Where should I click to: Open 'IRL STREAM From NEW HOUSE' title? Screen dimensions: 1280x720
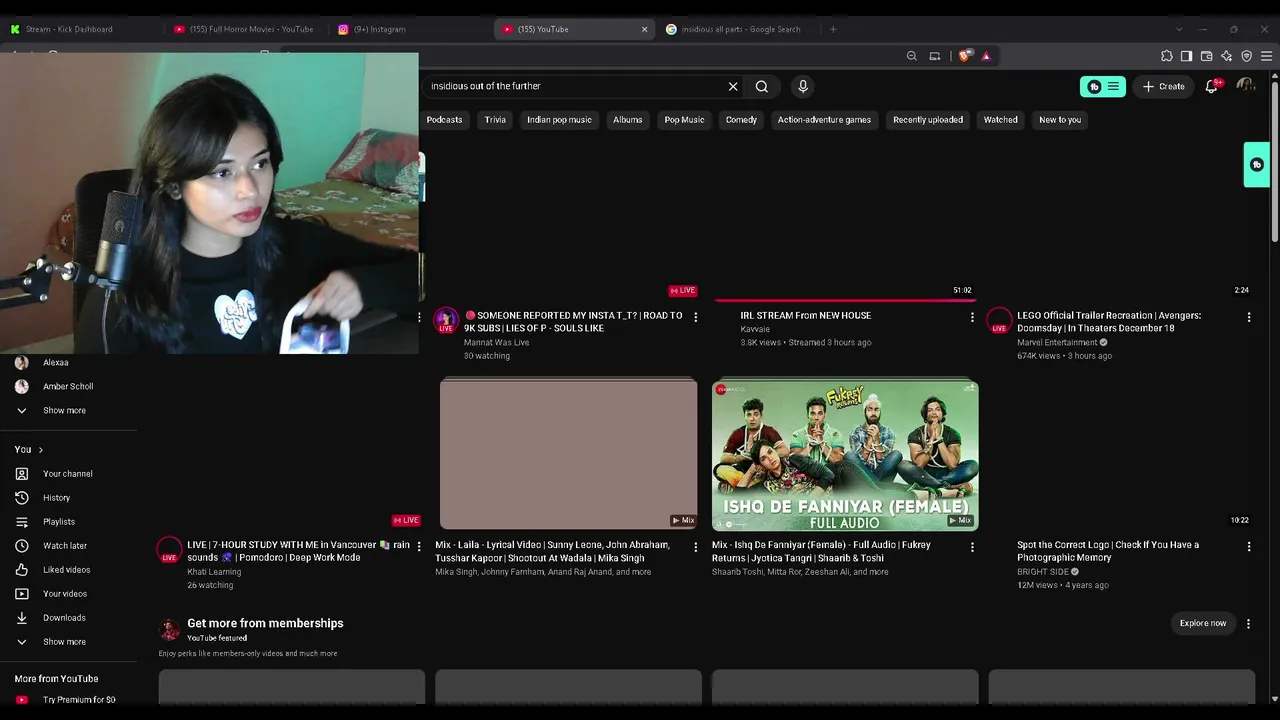coord(806,316)
